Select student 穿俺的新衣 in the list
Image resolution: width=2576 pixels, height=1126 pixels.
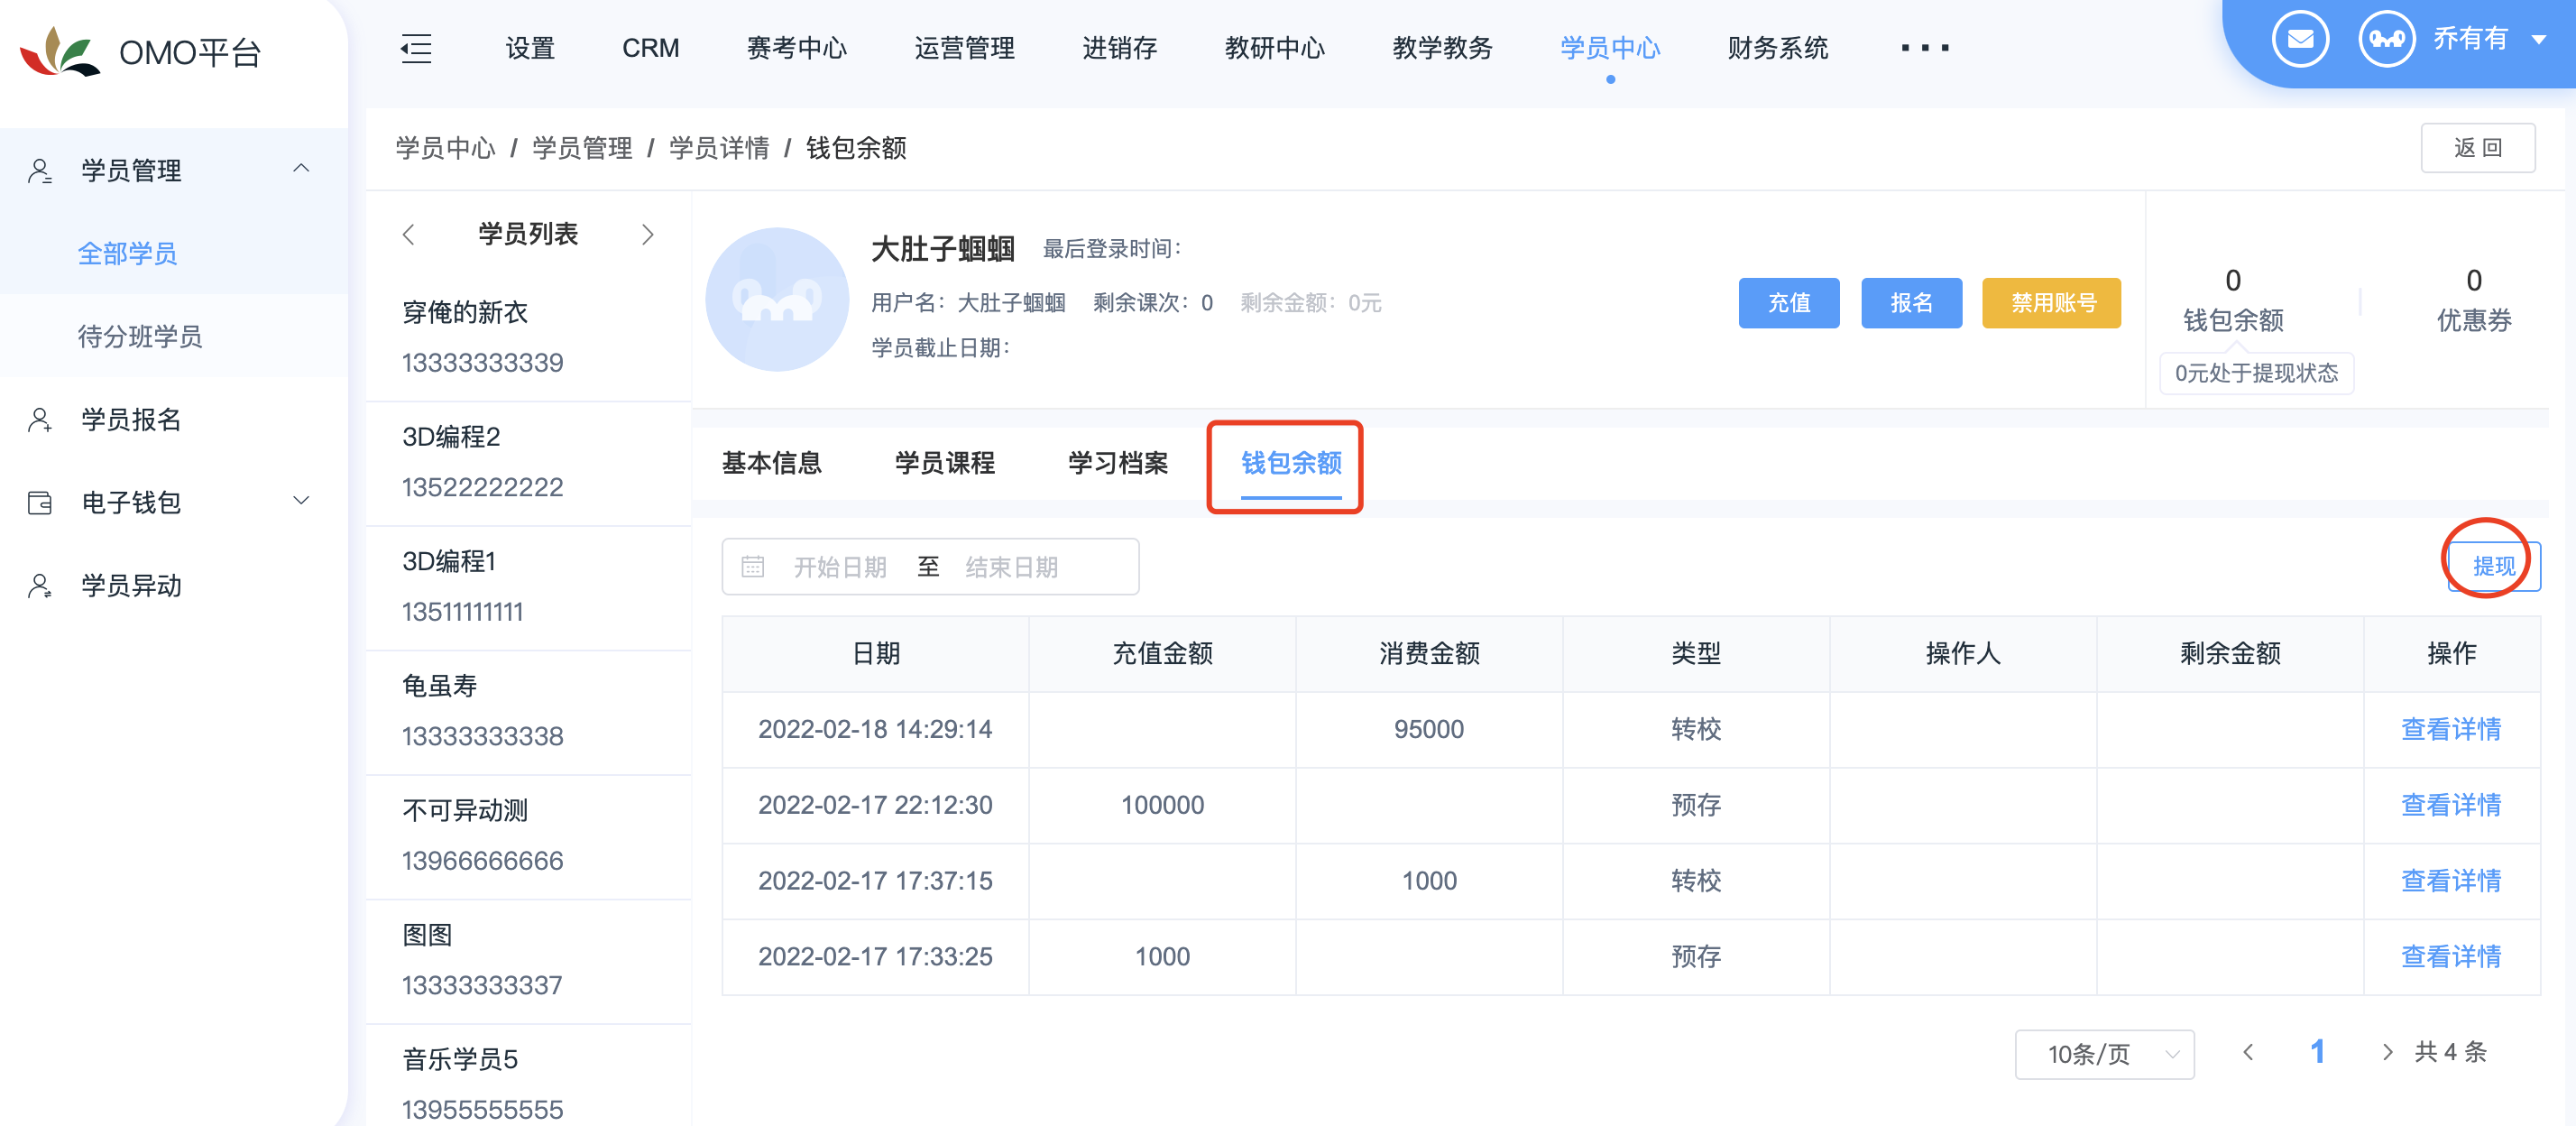[x=528, y=338]
